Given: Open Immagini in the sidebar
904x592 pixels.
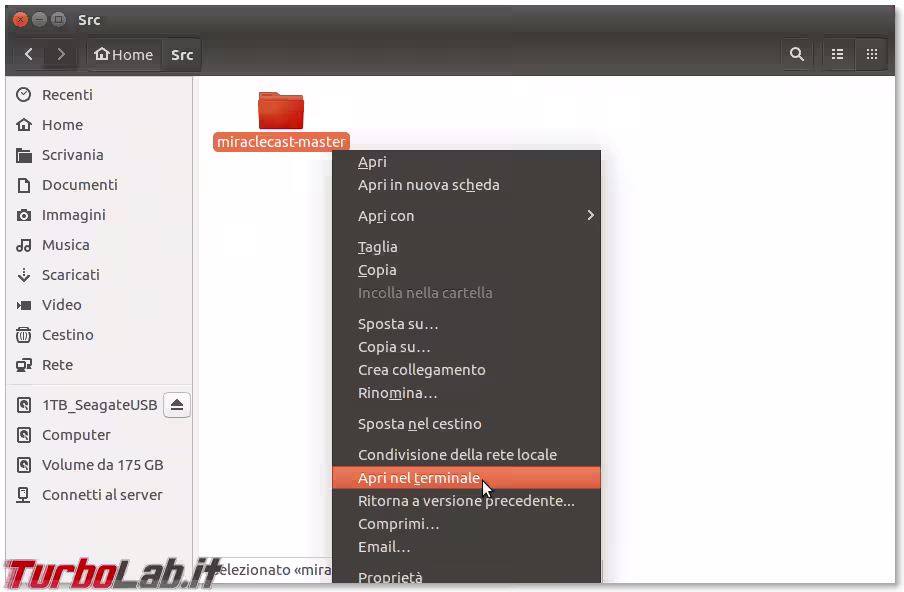Looking at the screenshot, I should point(99,214).
